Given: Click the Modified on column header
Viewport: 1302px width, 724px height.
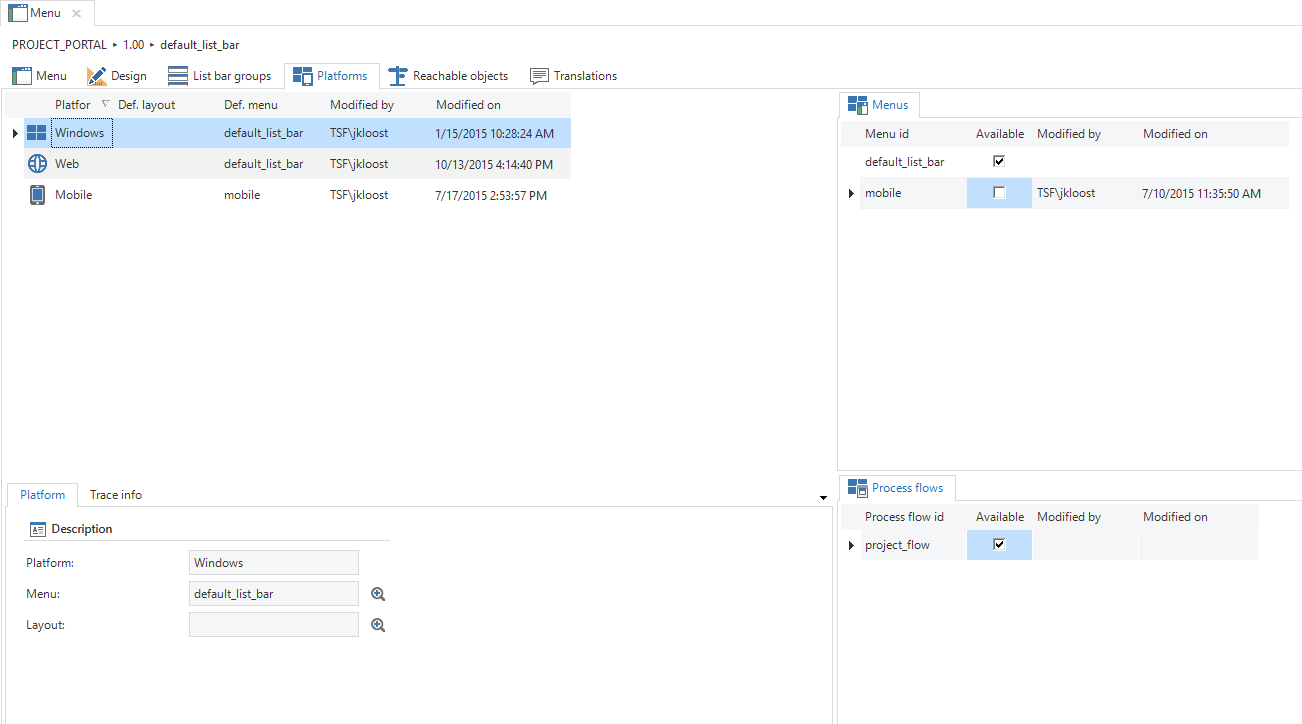Looking at the screenshot, I should [x=468, y=105].
